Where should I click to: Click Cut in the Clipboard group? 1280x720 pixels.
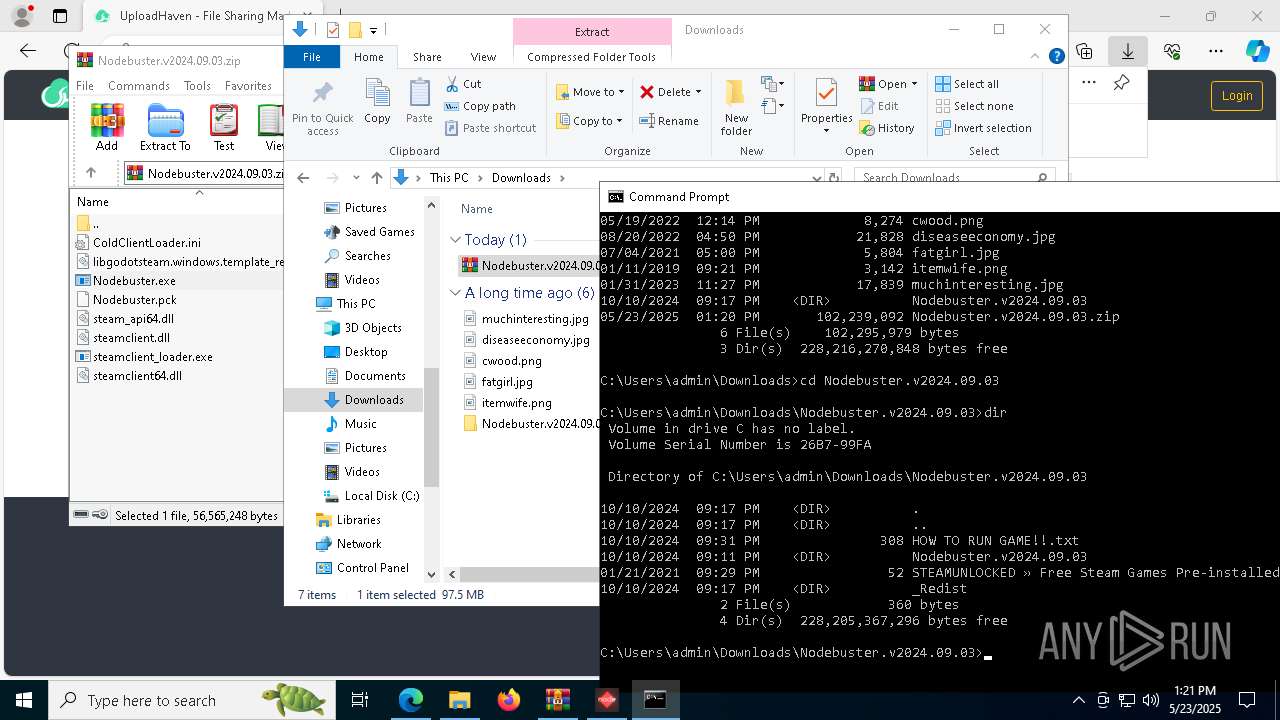tap(463, 84)
